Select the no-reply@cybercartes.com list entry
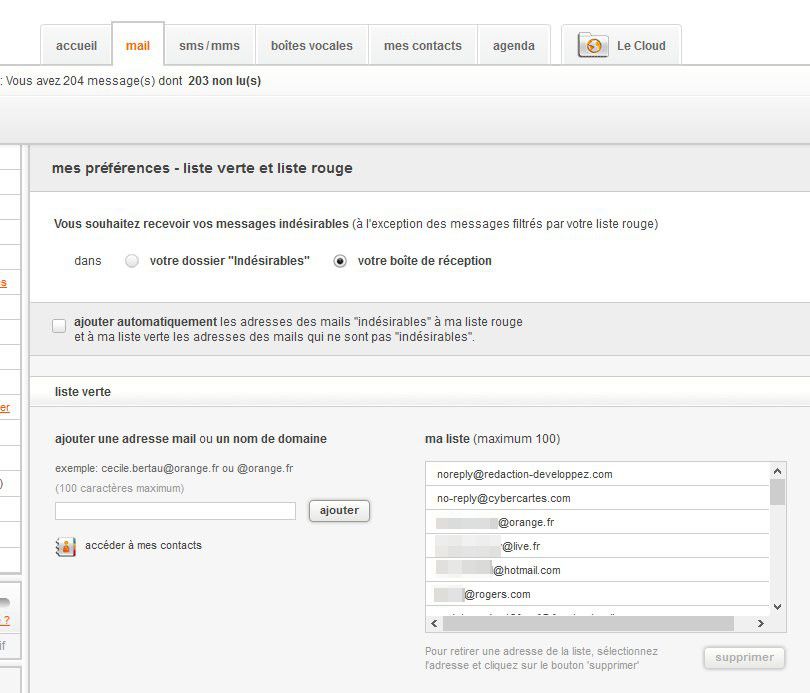 pos(503,498)
